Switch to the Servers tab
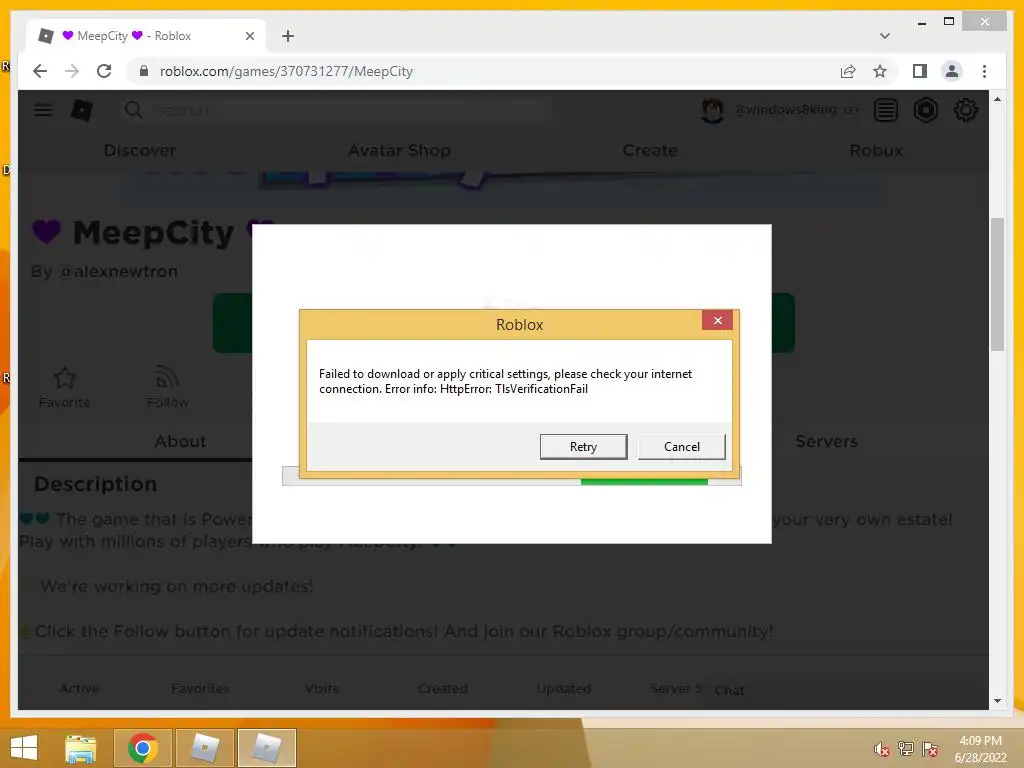The height and width of the screenshot is (768, 1024). point(826,441)
